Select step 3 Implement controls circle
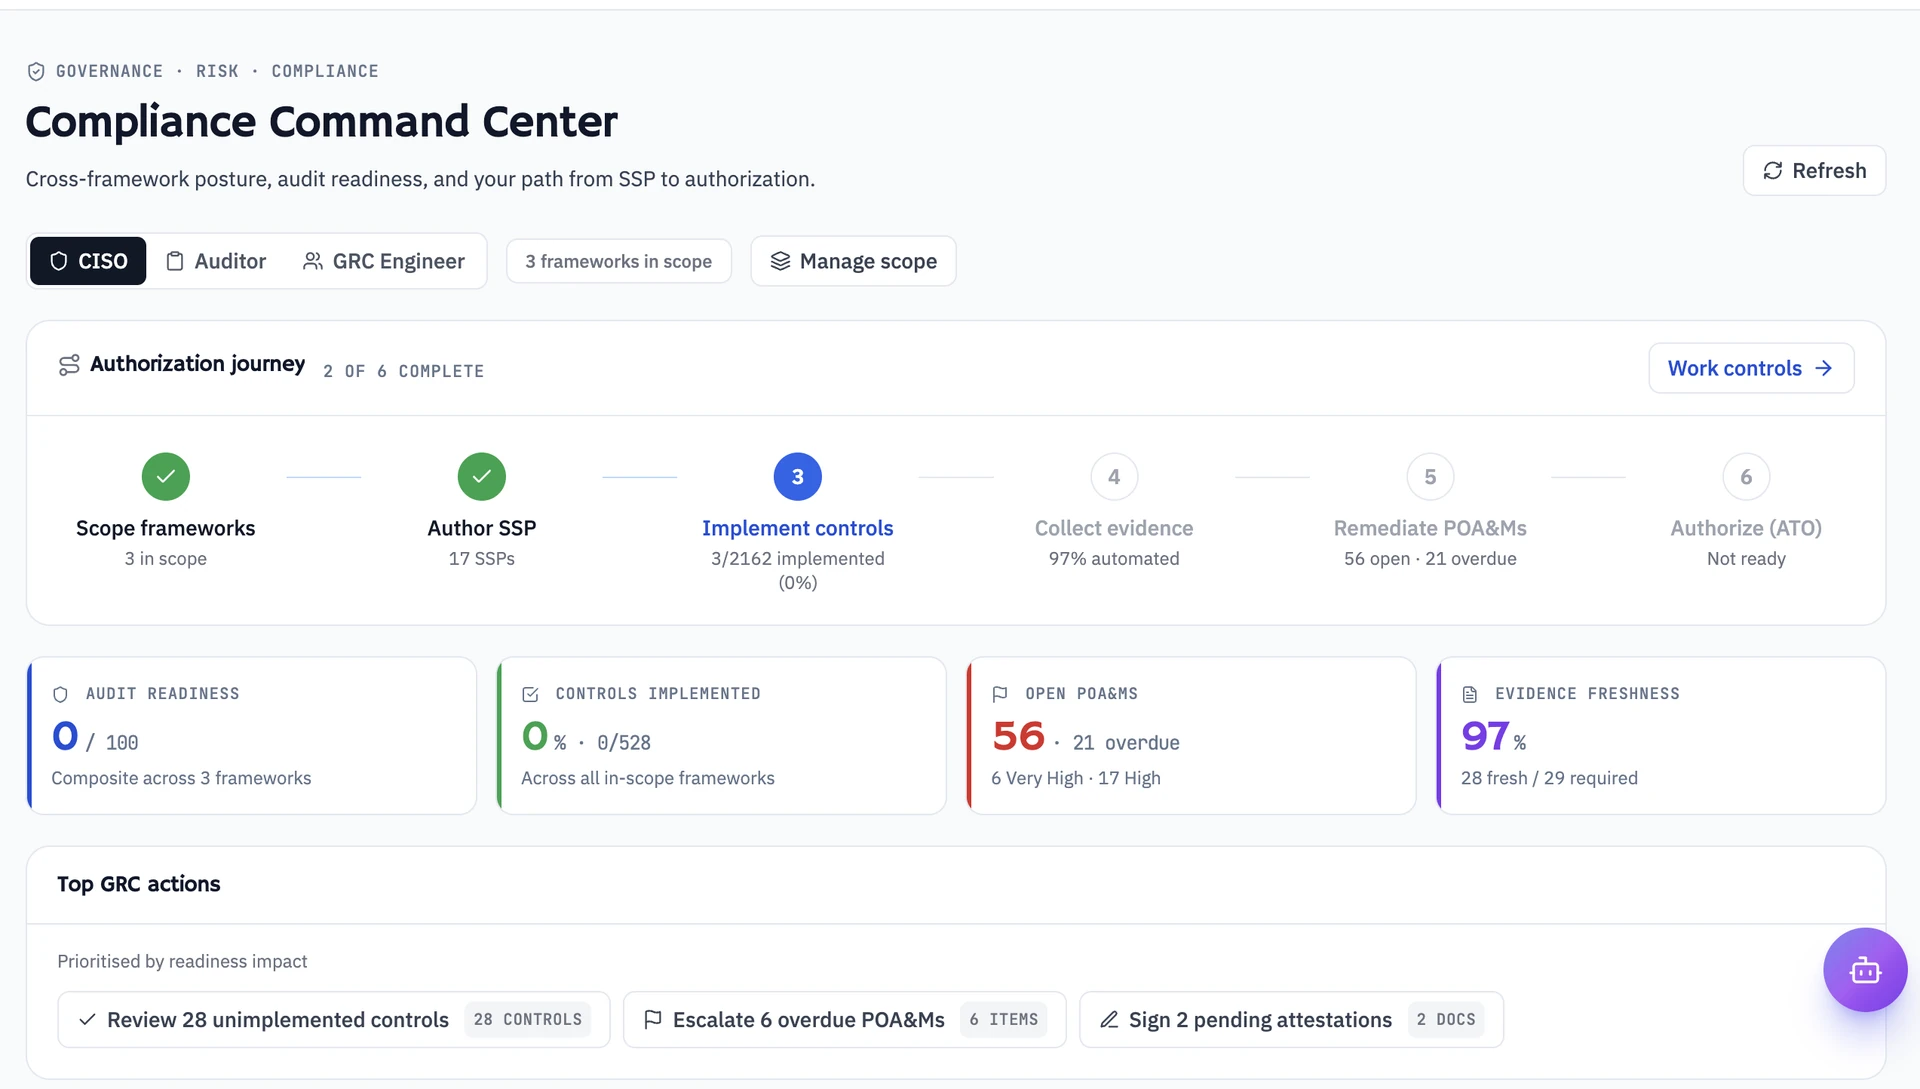Screen dimensions: 1920x1089 coord(798,477)
